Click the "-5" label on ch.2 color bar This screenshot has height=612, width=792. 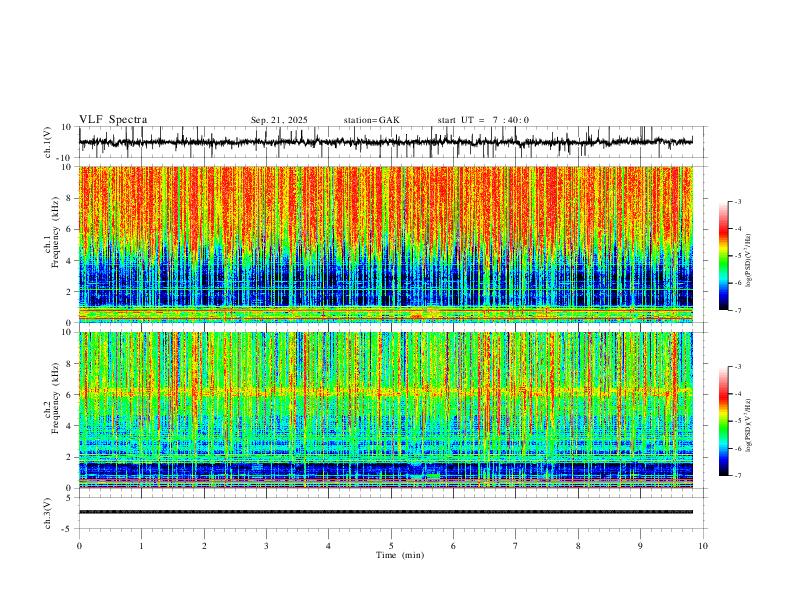[737, 421]
